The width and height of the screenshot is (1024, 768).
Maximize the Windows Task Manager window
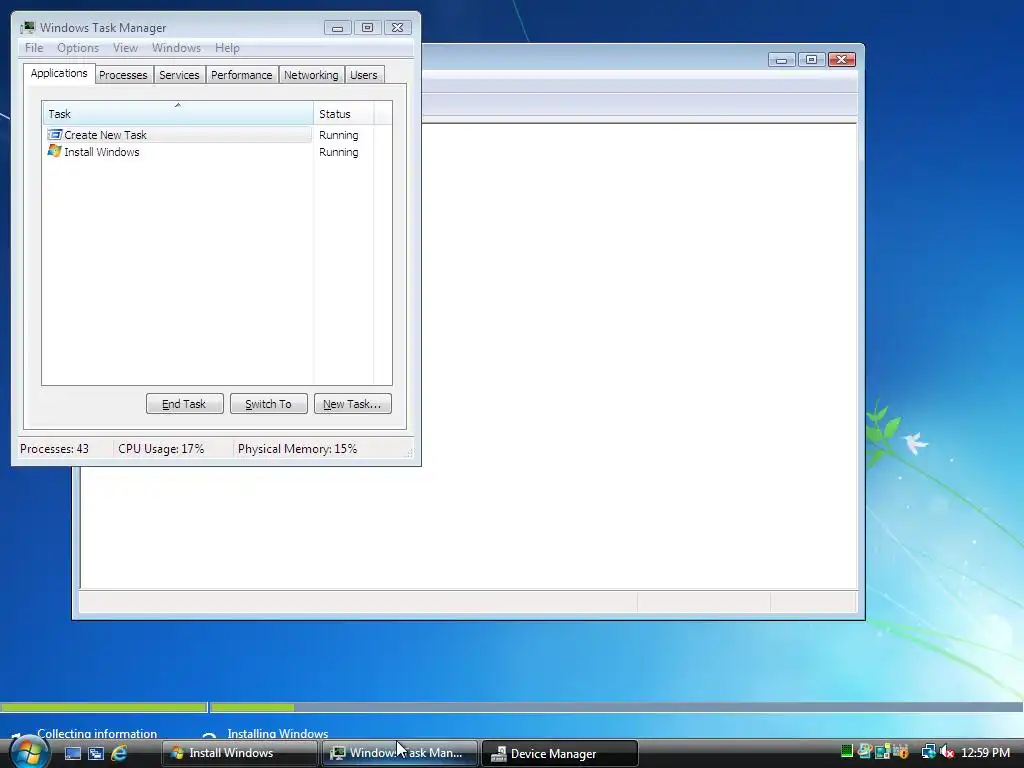tap(367, 27)
